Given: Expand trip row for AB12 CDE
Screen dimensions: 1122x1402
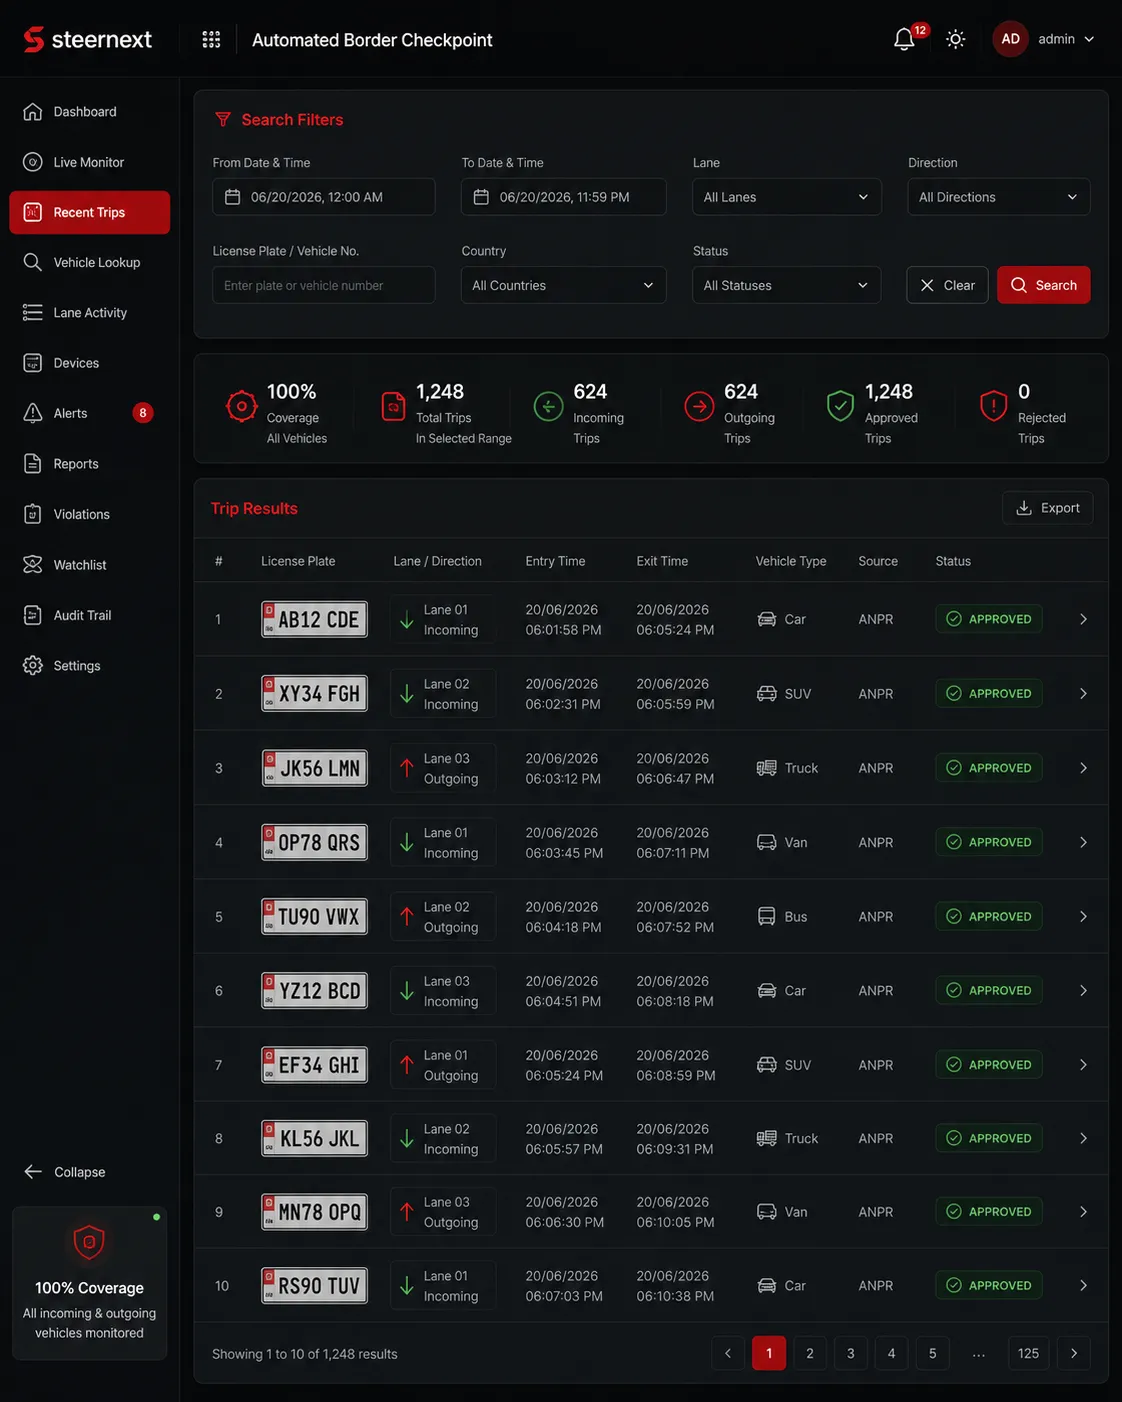Looking at the screenshot, I should [1083, 619].
